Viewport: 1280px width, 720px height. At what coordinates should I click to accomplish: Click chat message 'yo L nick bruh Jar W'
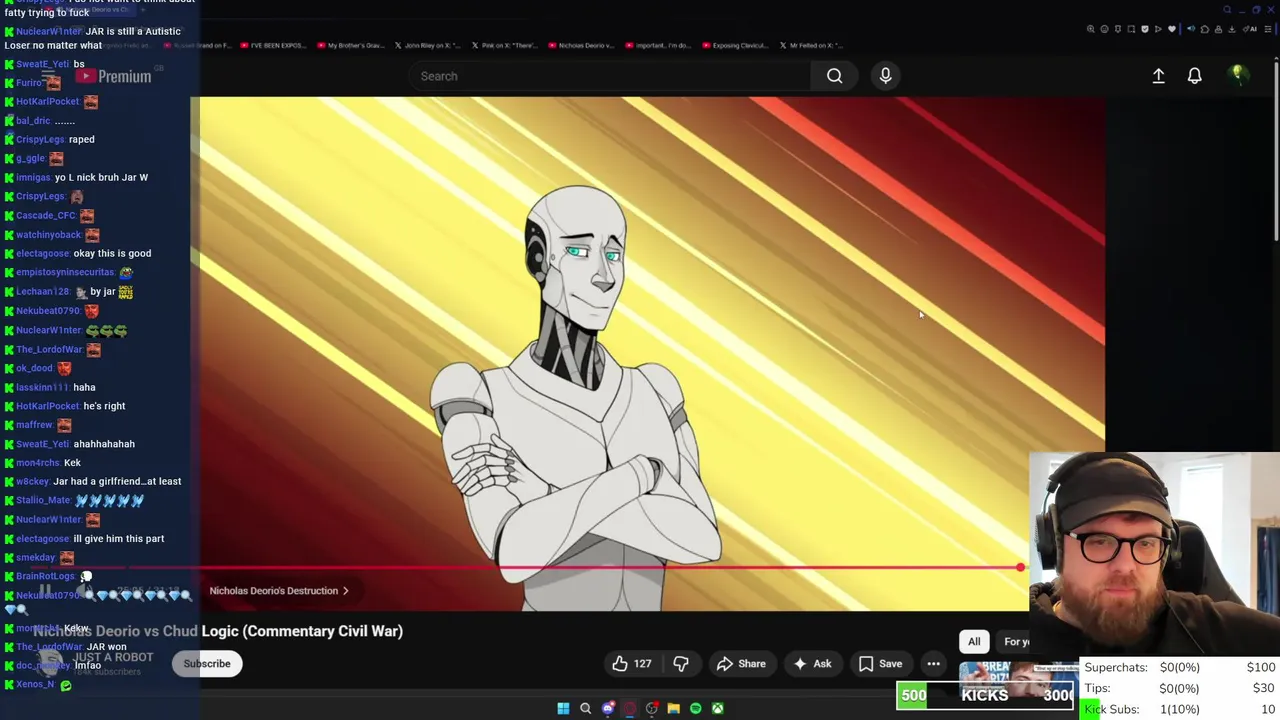(101, 178)
